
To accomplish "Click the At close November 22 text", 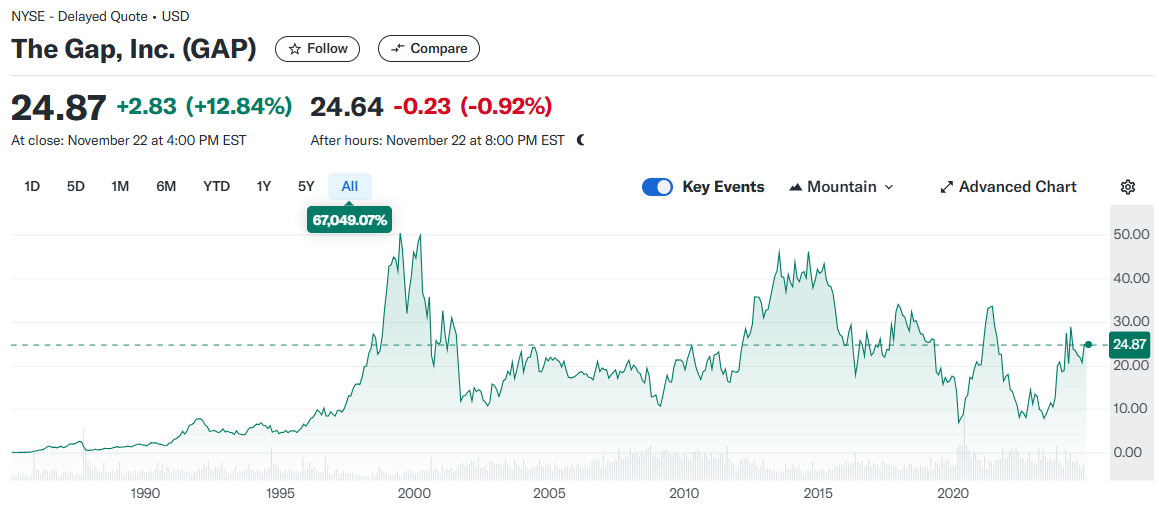I will [129, 140].
